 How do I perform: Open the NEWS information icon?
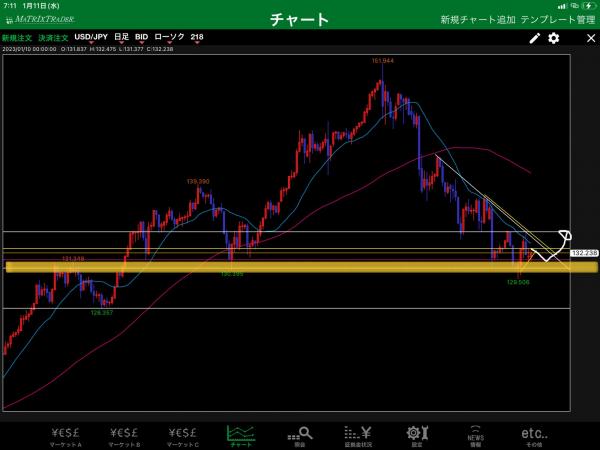(475, 436)
